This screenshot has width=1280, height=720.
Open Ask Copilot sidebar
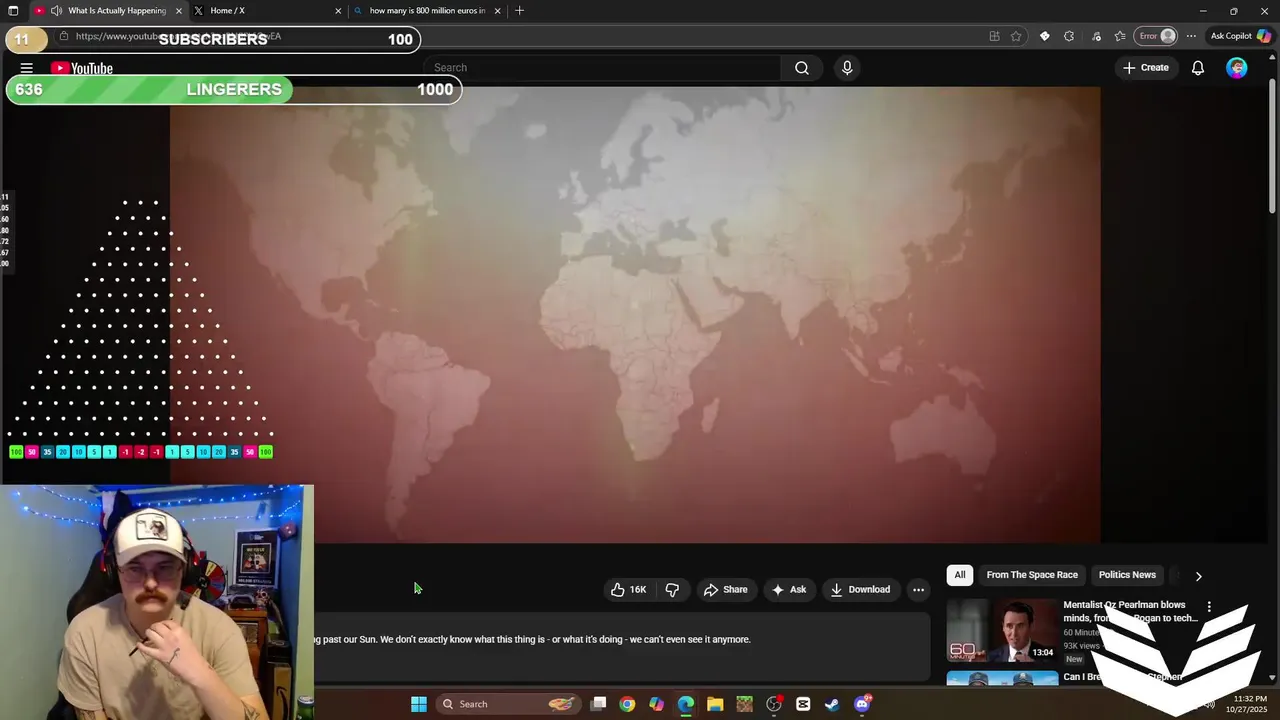[x=1240, y=36]
